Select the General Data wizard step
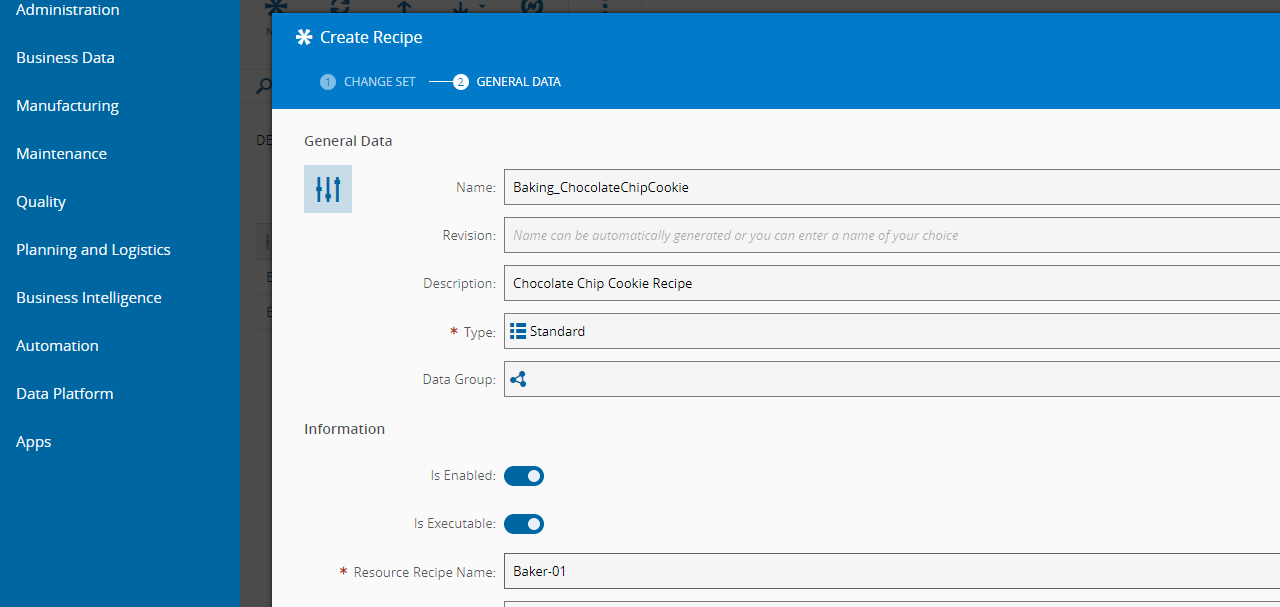 [518, 82]
